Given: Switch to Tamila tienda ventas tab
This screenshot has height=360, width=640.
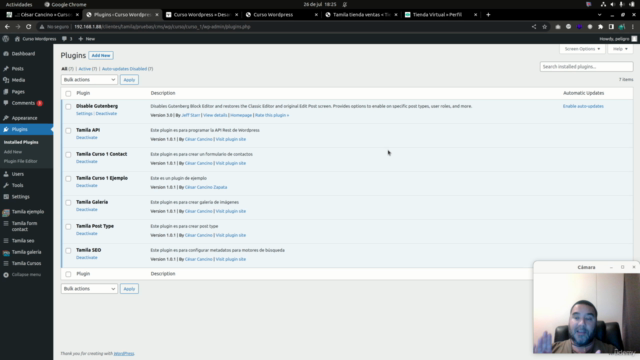Looking at the screenshot, I should click(361, 15).
